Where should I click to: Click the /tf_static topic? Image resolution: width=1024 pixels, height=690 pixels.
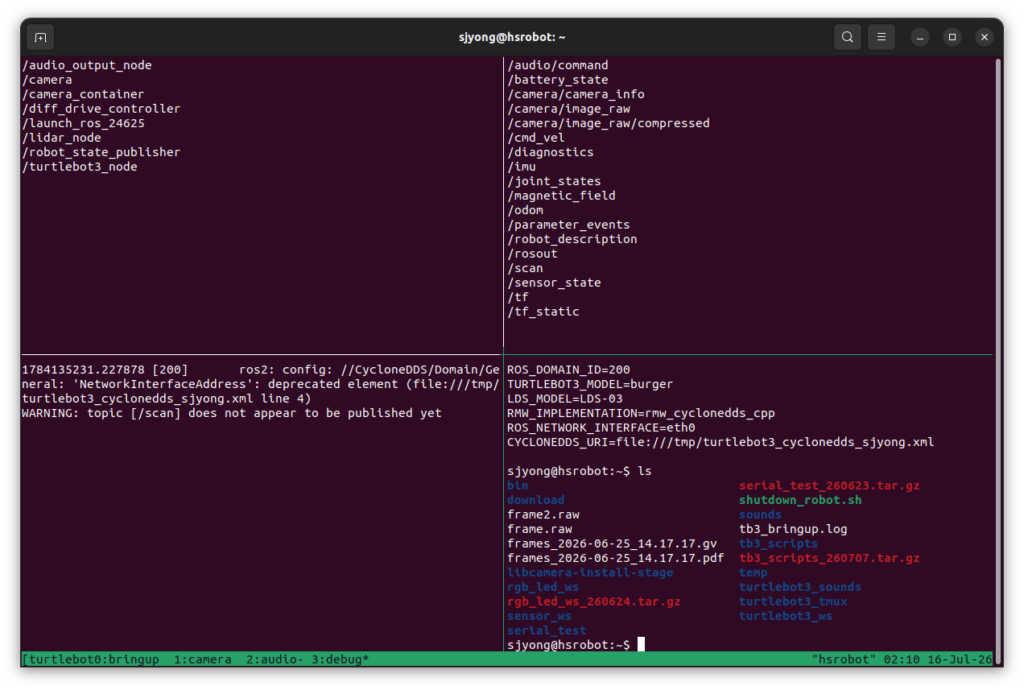coord(543,311)
